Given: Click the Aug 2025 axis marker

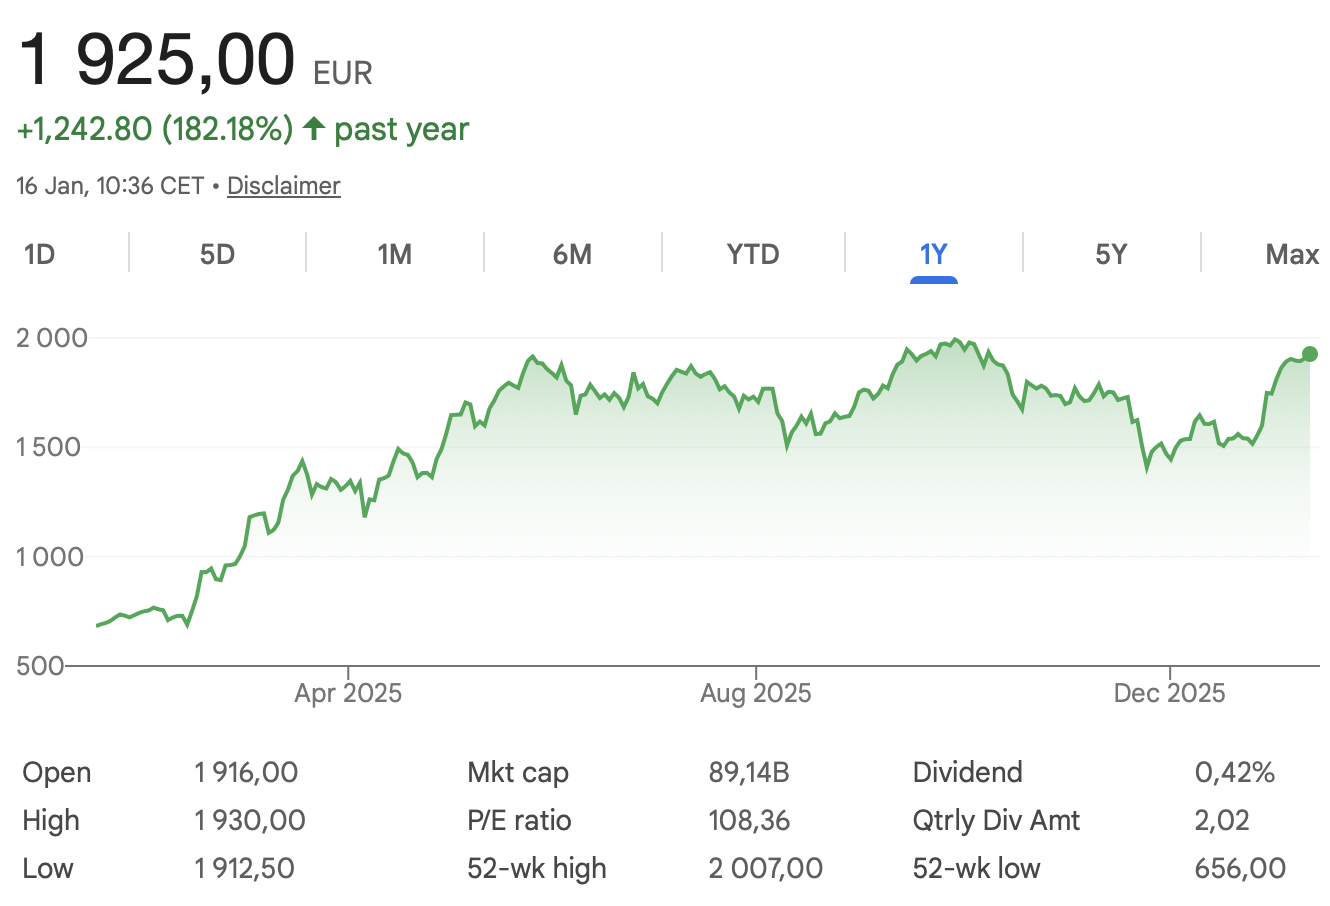Looking at the screenshot, I should click(x=755, y=693).
